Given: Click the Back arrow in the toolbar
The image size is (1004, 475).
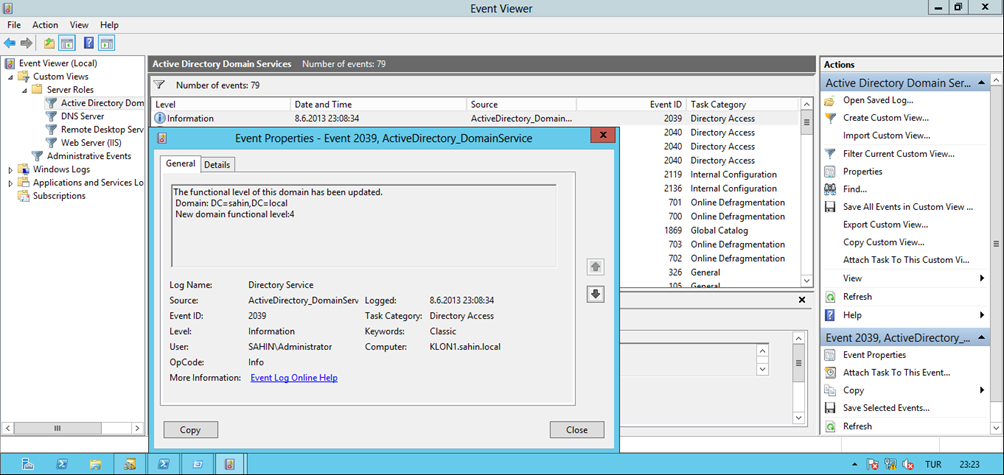Looking at the screenshot, I should (10, 44).
